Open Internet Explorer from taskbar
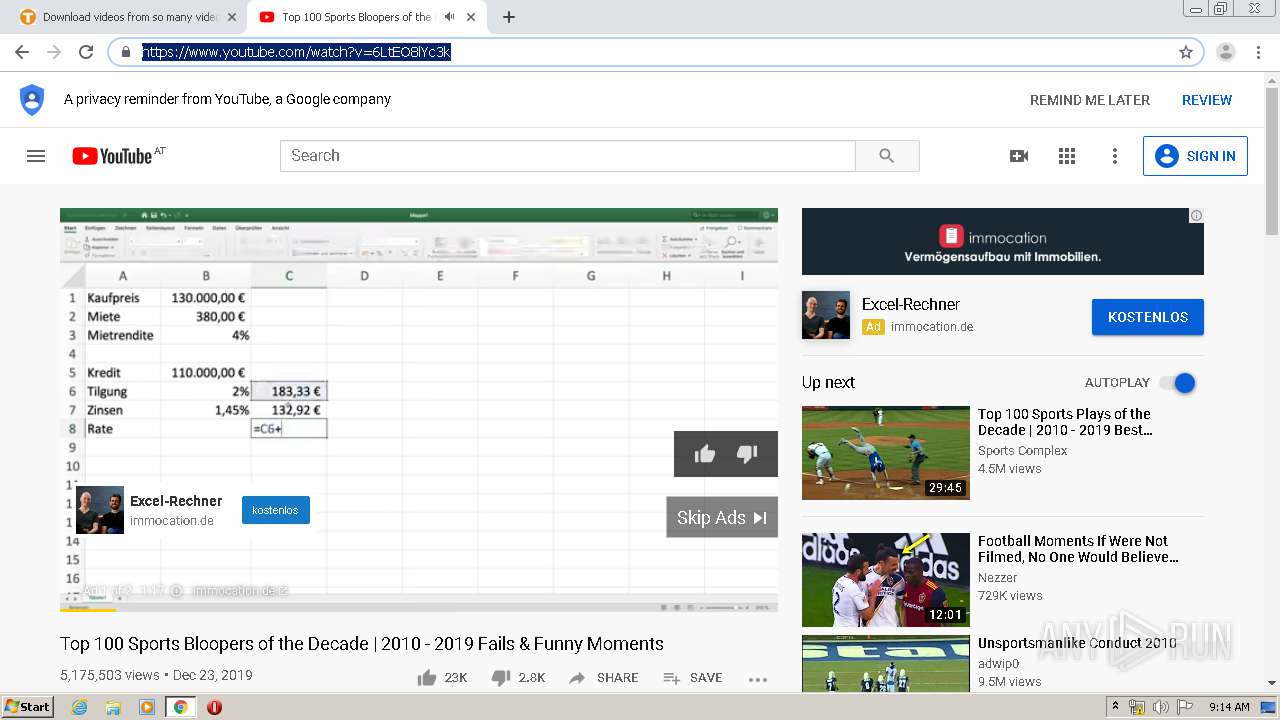 click(79, 707)
